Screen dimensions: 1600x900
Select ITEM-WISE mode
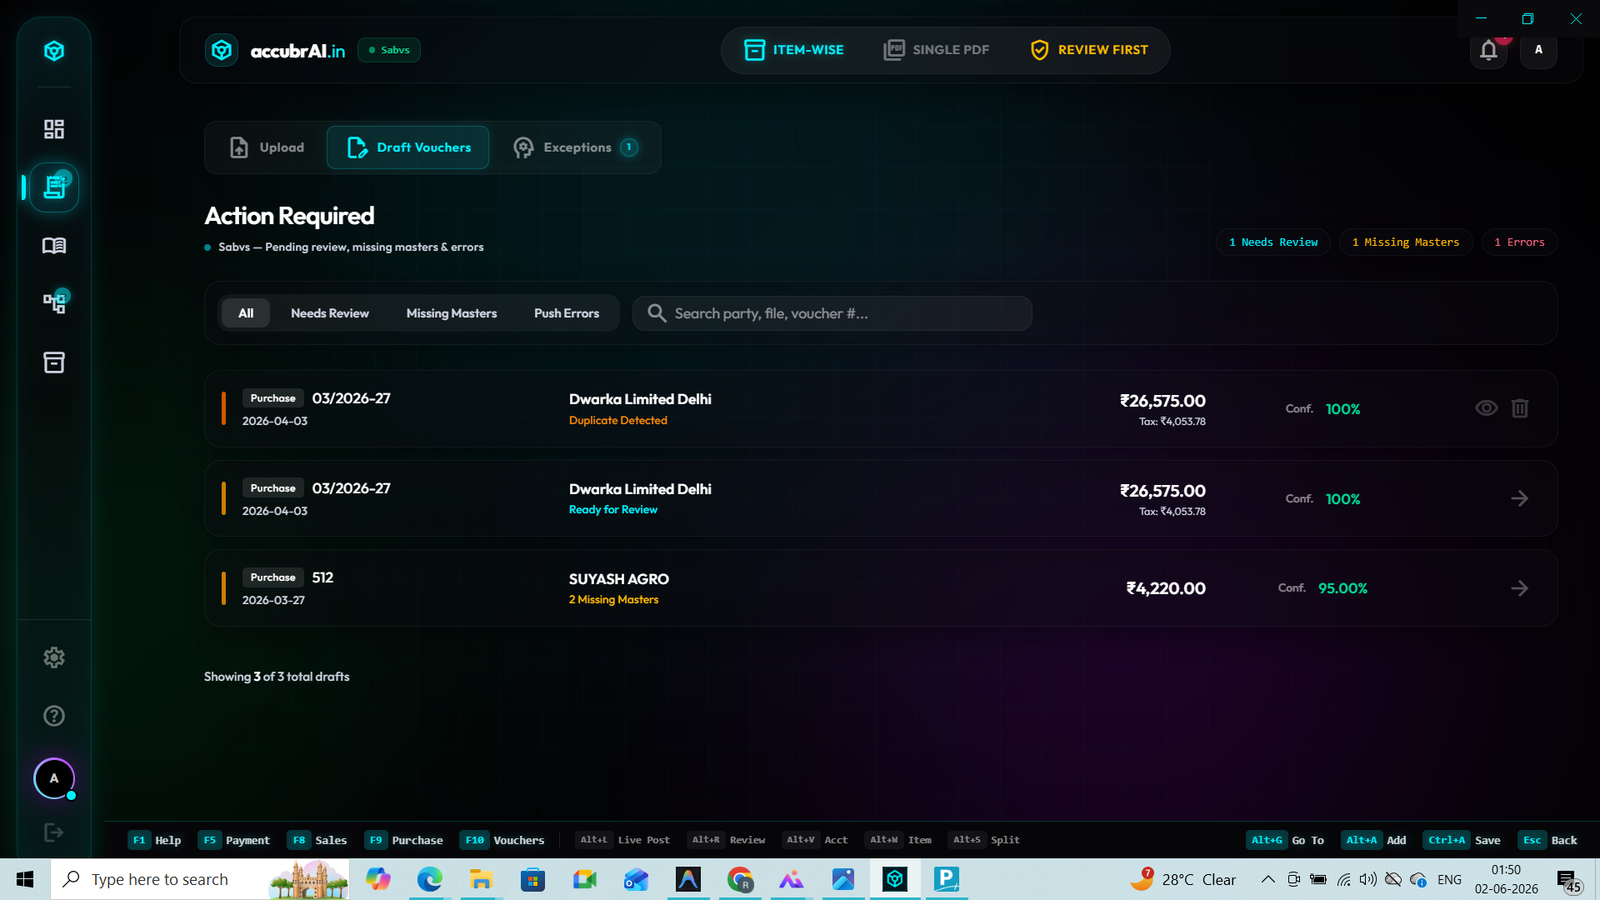pyautogui.click(x=794, y=50)
